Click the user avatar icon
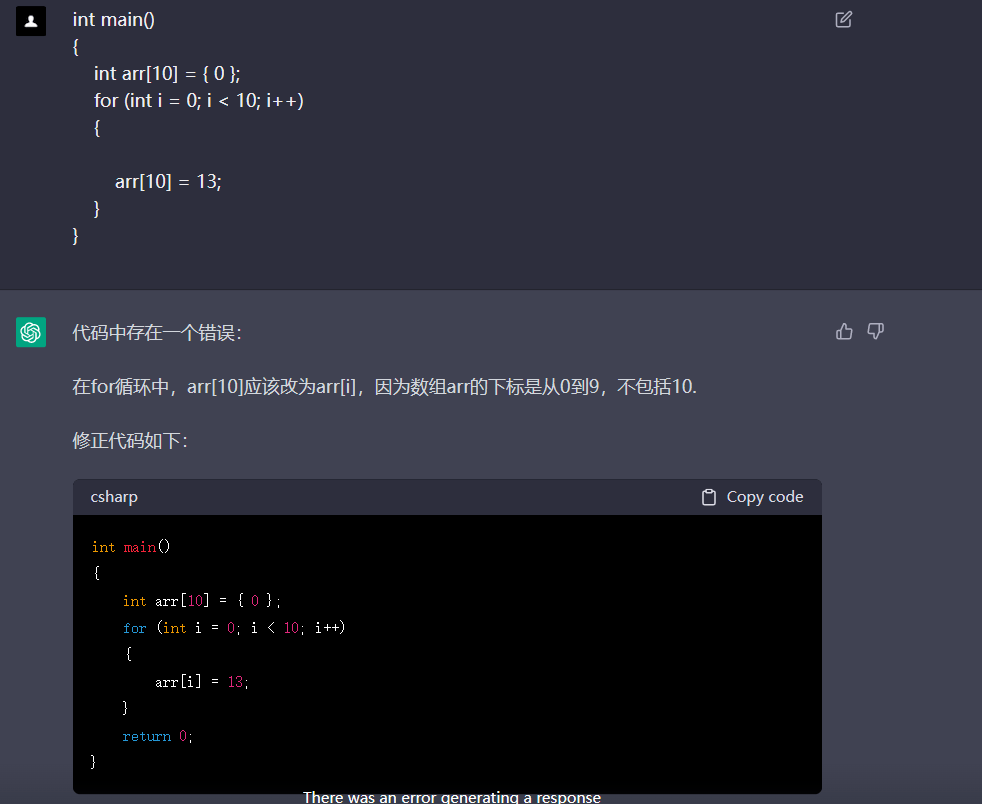This screenshot has height=804, width=982. pyautogui.click(x=31, y=20)
